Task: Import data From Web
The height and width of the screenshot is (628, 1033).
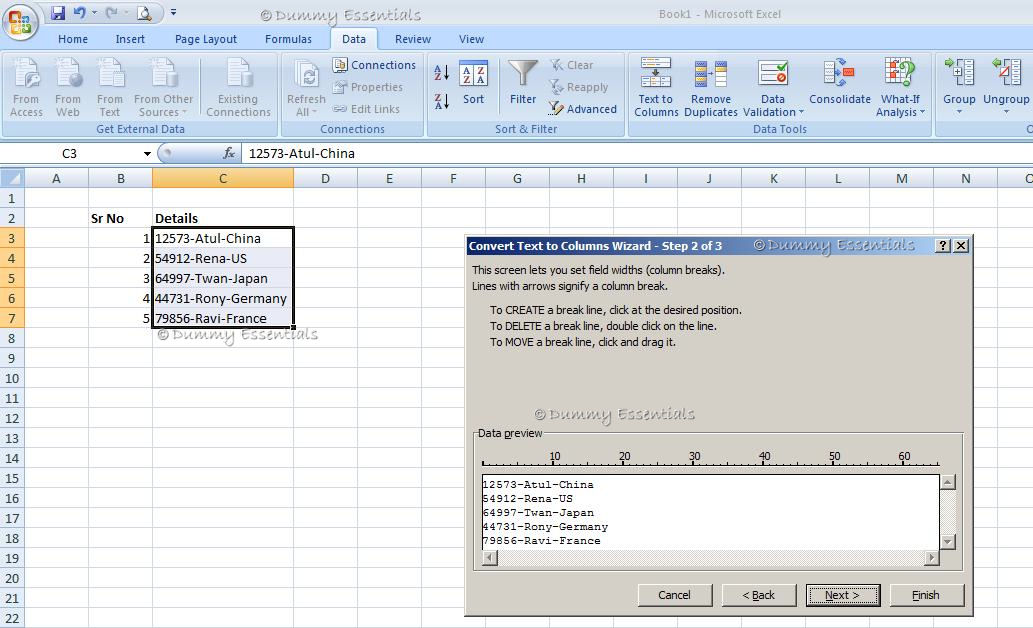Action: click(68, 88)
